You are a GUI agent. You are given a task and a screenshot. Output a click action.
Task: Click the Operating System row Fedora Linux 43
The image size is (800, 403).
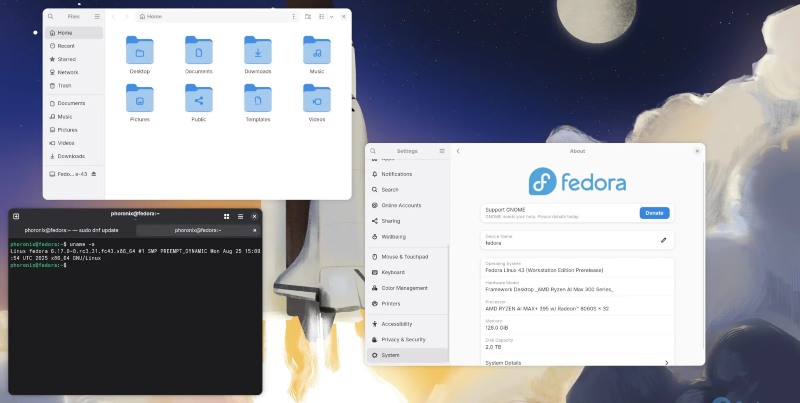(577, 267)
